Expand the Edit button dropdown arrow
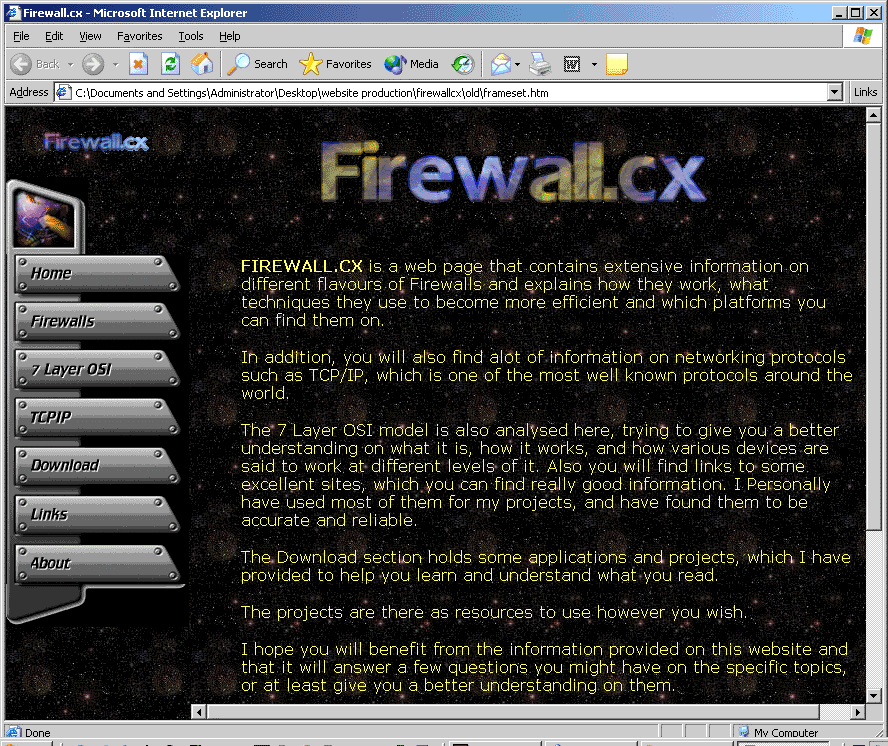Image resolution: width=888 pixels, height=746 pixels. (x=594, y=65)
